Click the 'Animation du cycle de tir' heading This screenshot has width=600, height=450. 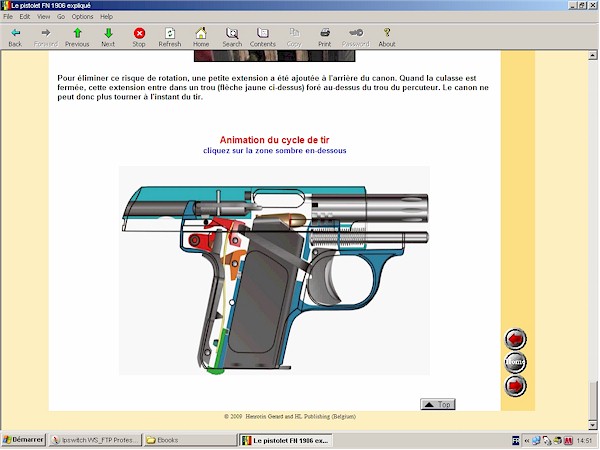tap(274, 140)
